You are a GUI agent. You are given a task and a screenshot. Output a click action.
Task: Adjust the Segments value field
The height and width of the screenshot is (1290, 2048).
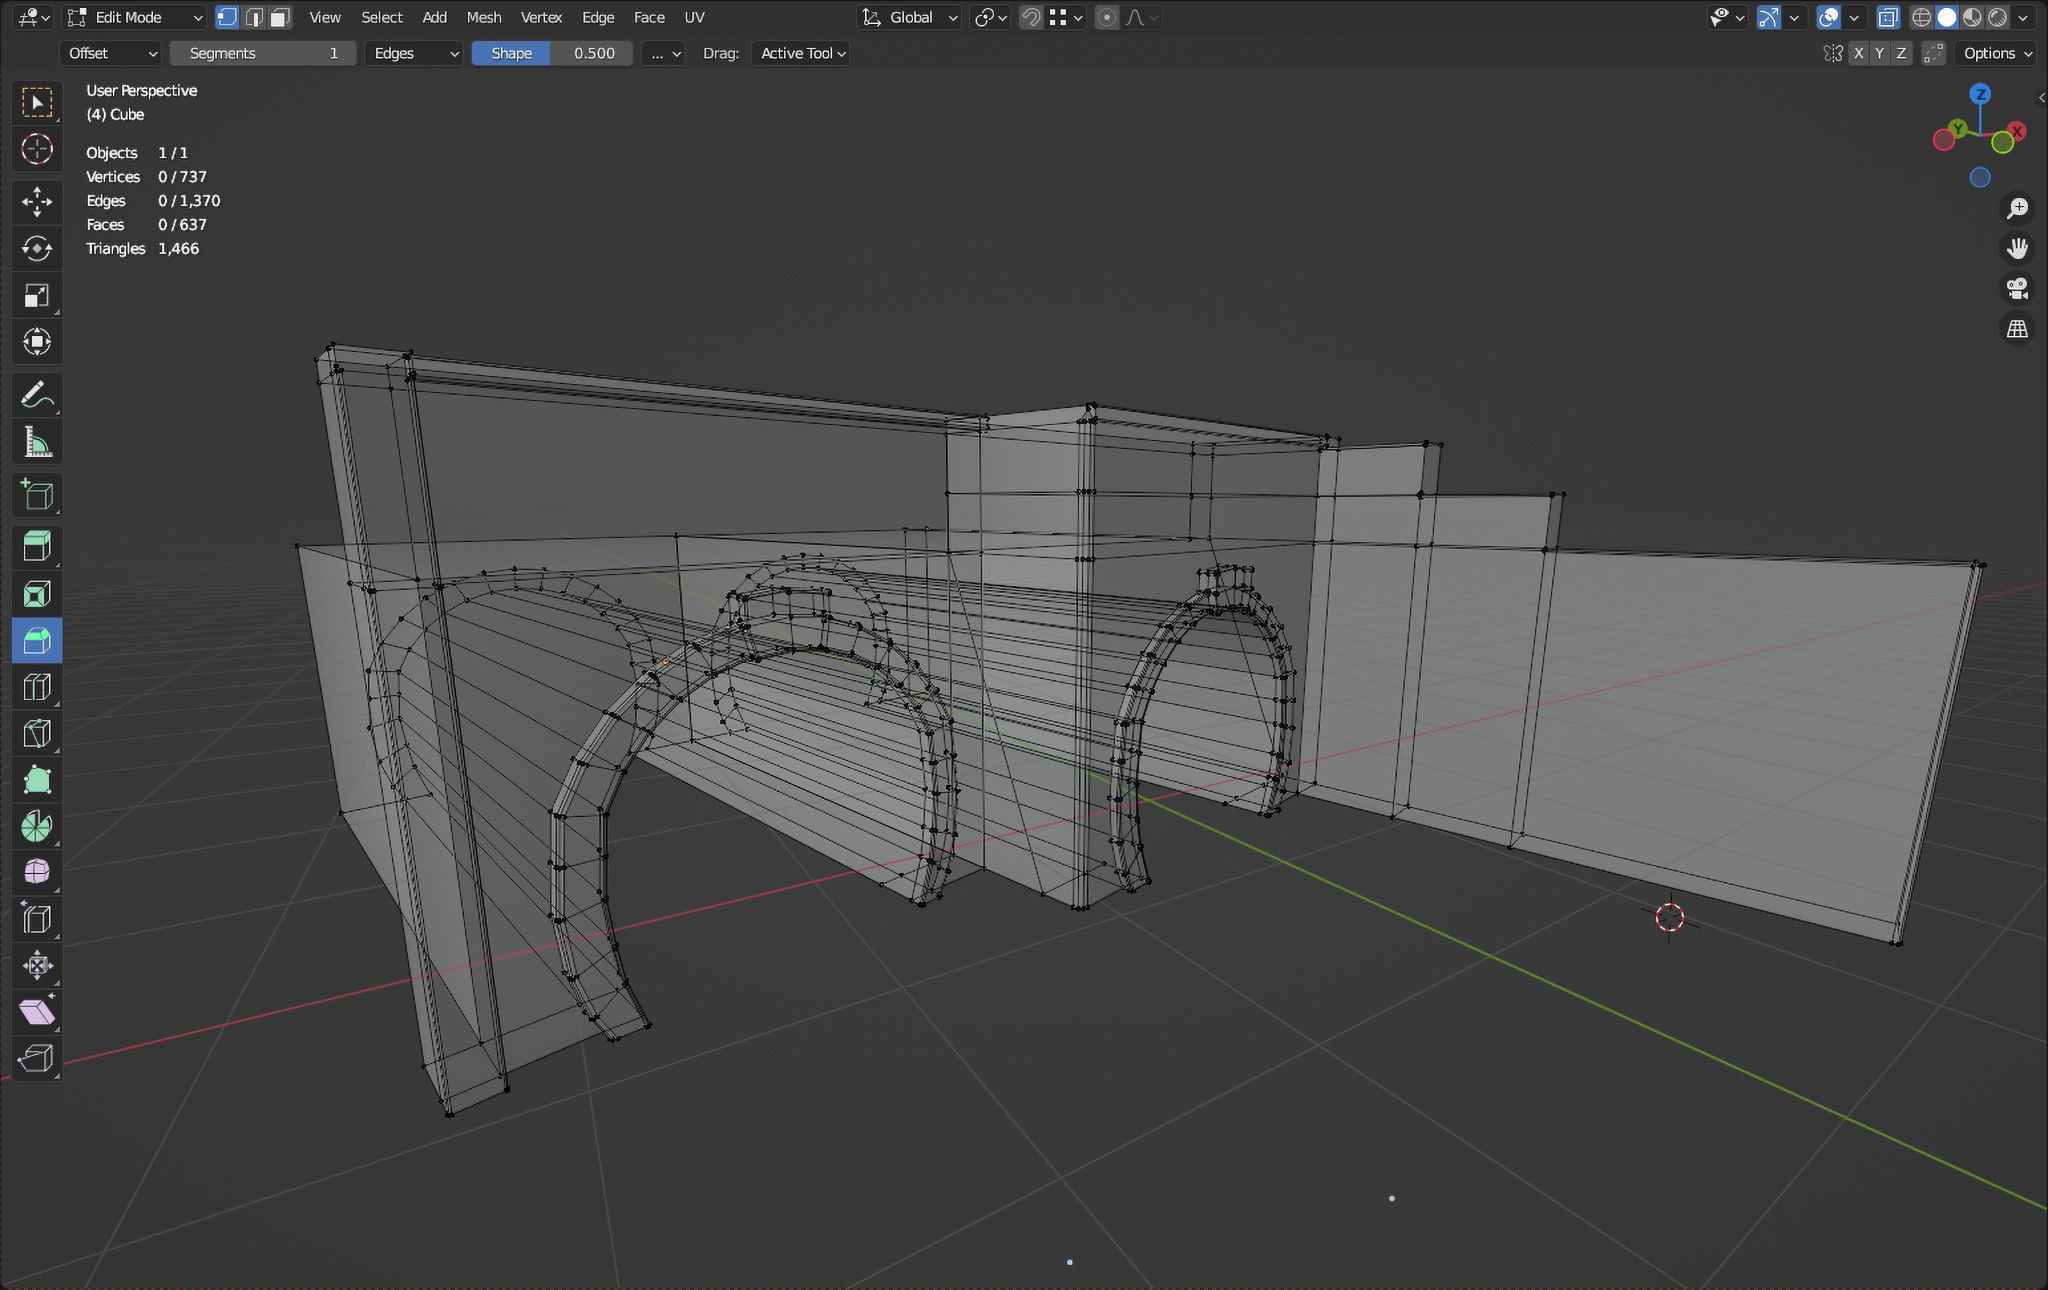[x=263, y=53]
